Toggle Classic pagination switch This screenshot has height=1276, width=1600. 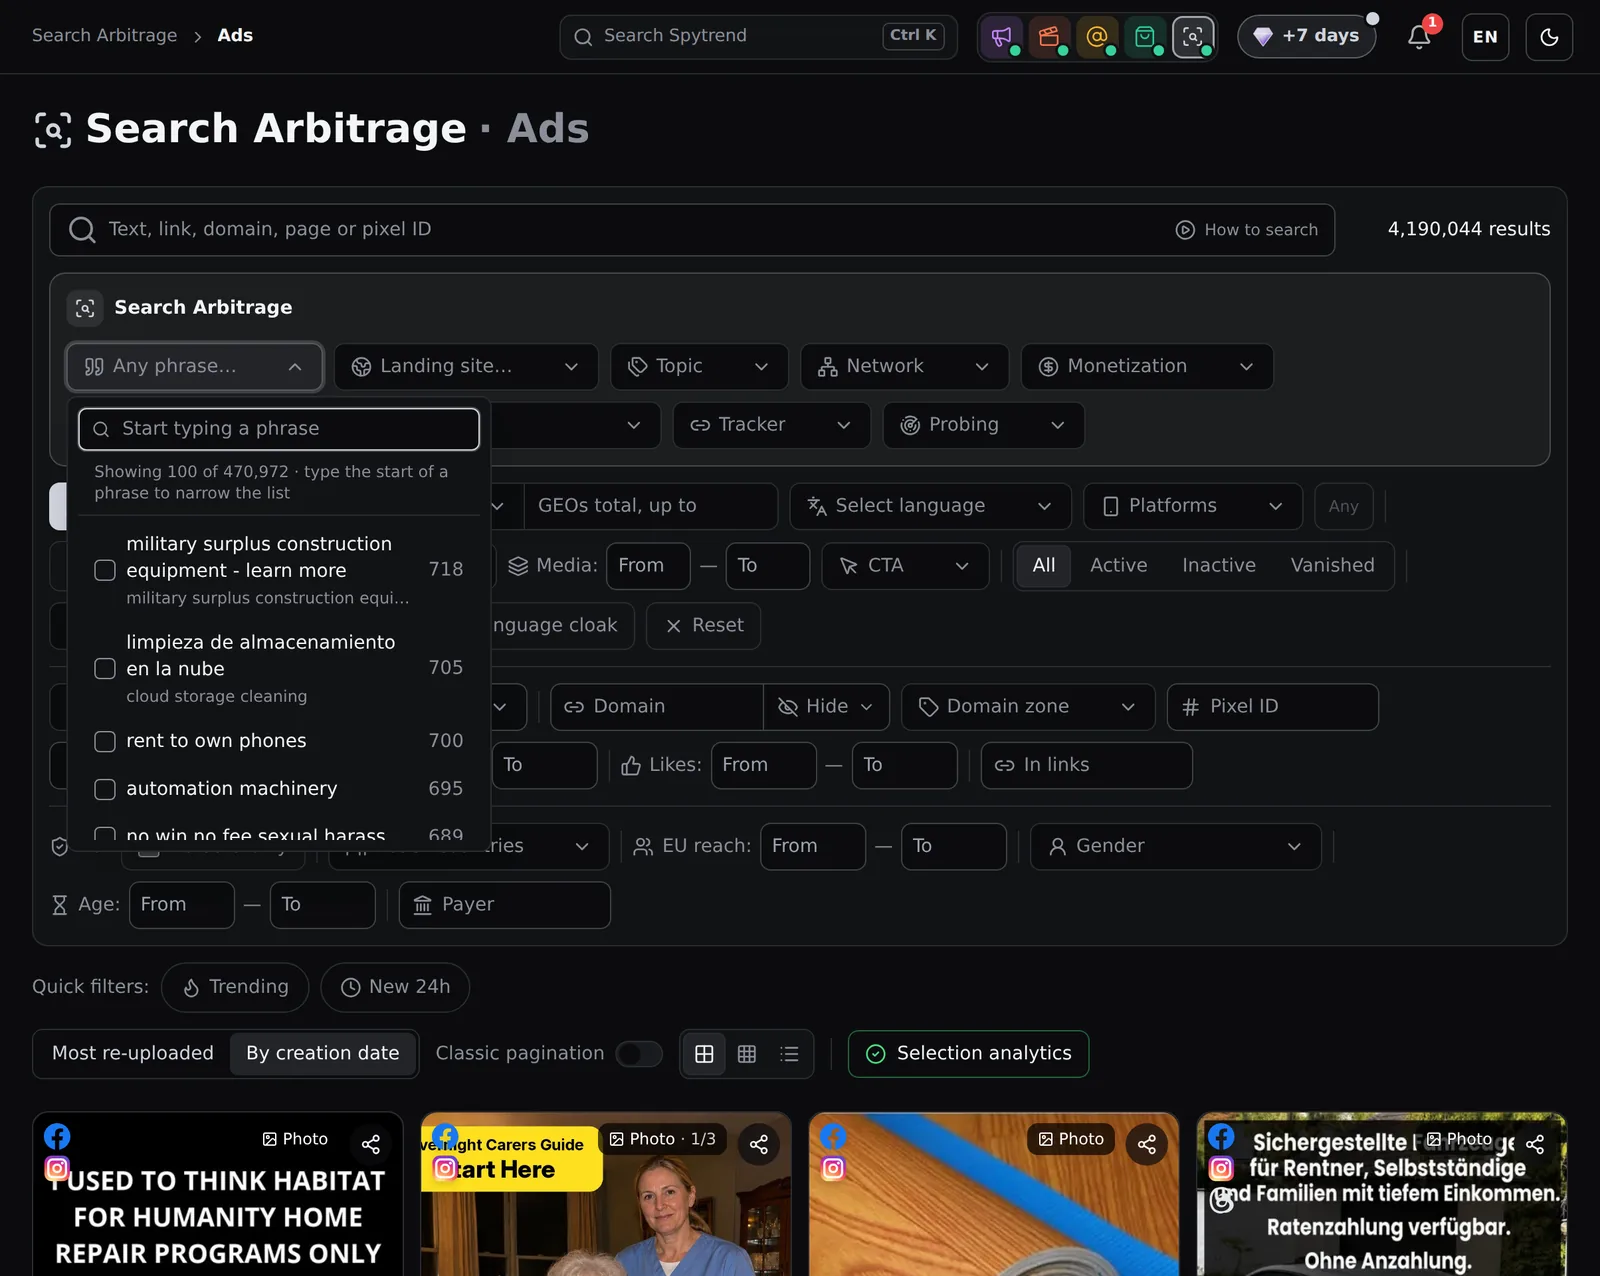639,1054
